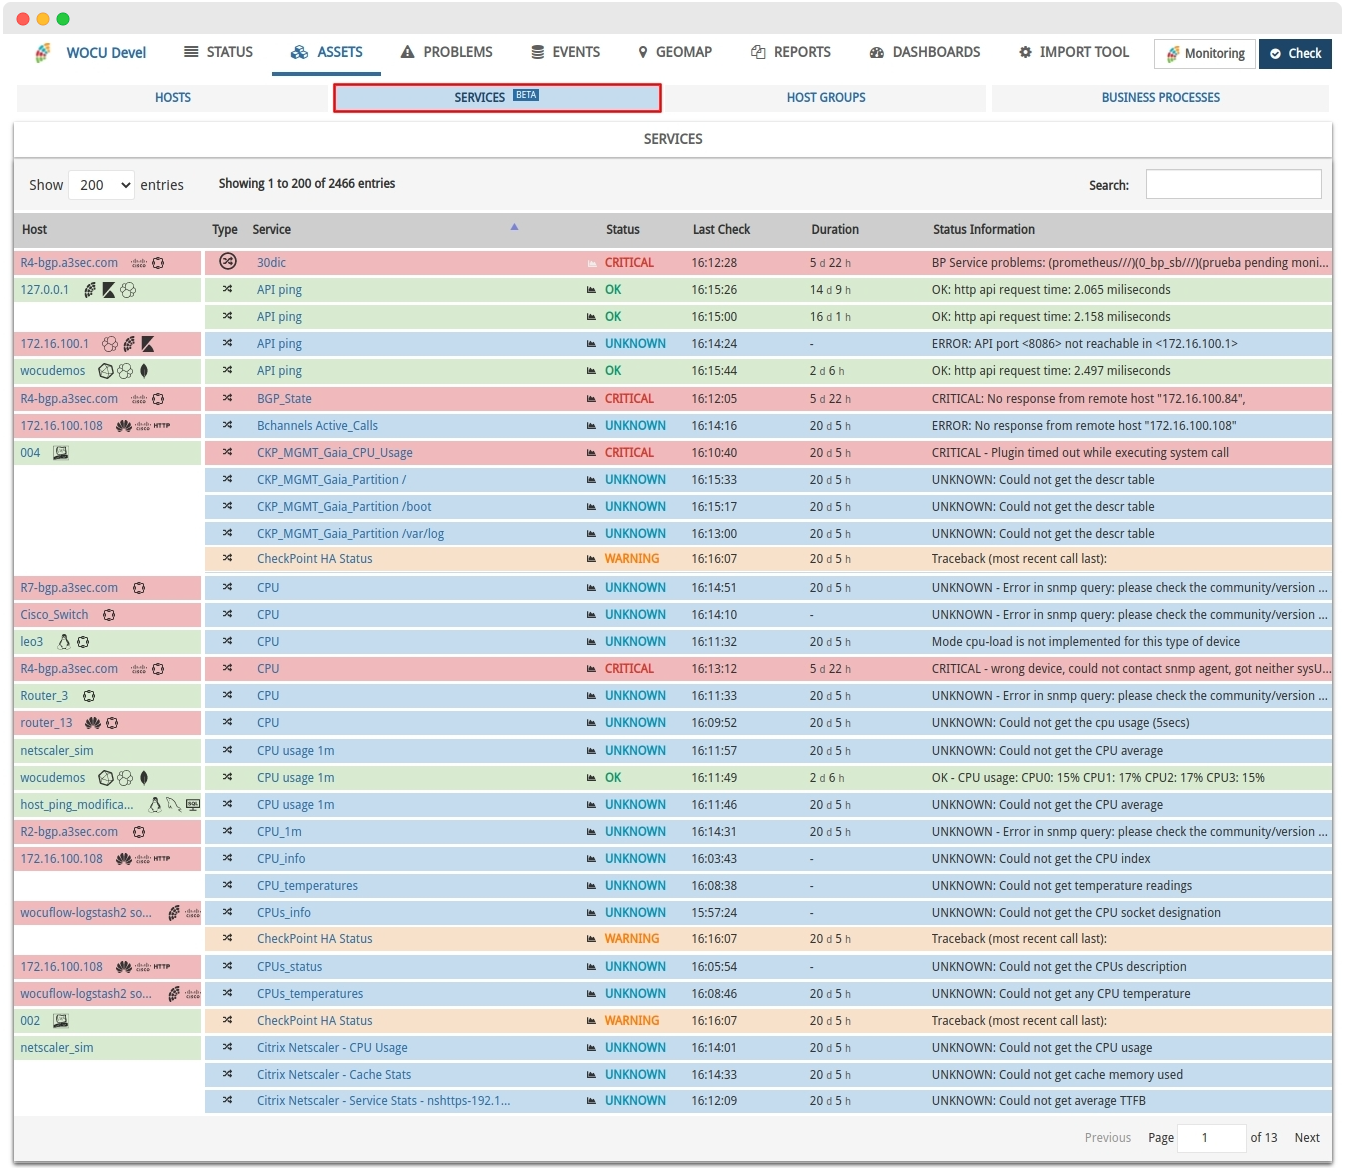The height and width of the screenshot is (1170, 1345).
Task: Open host leo3 link
Action: tap(32, 642)
